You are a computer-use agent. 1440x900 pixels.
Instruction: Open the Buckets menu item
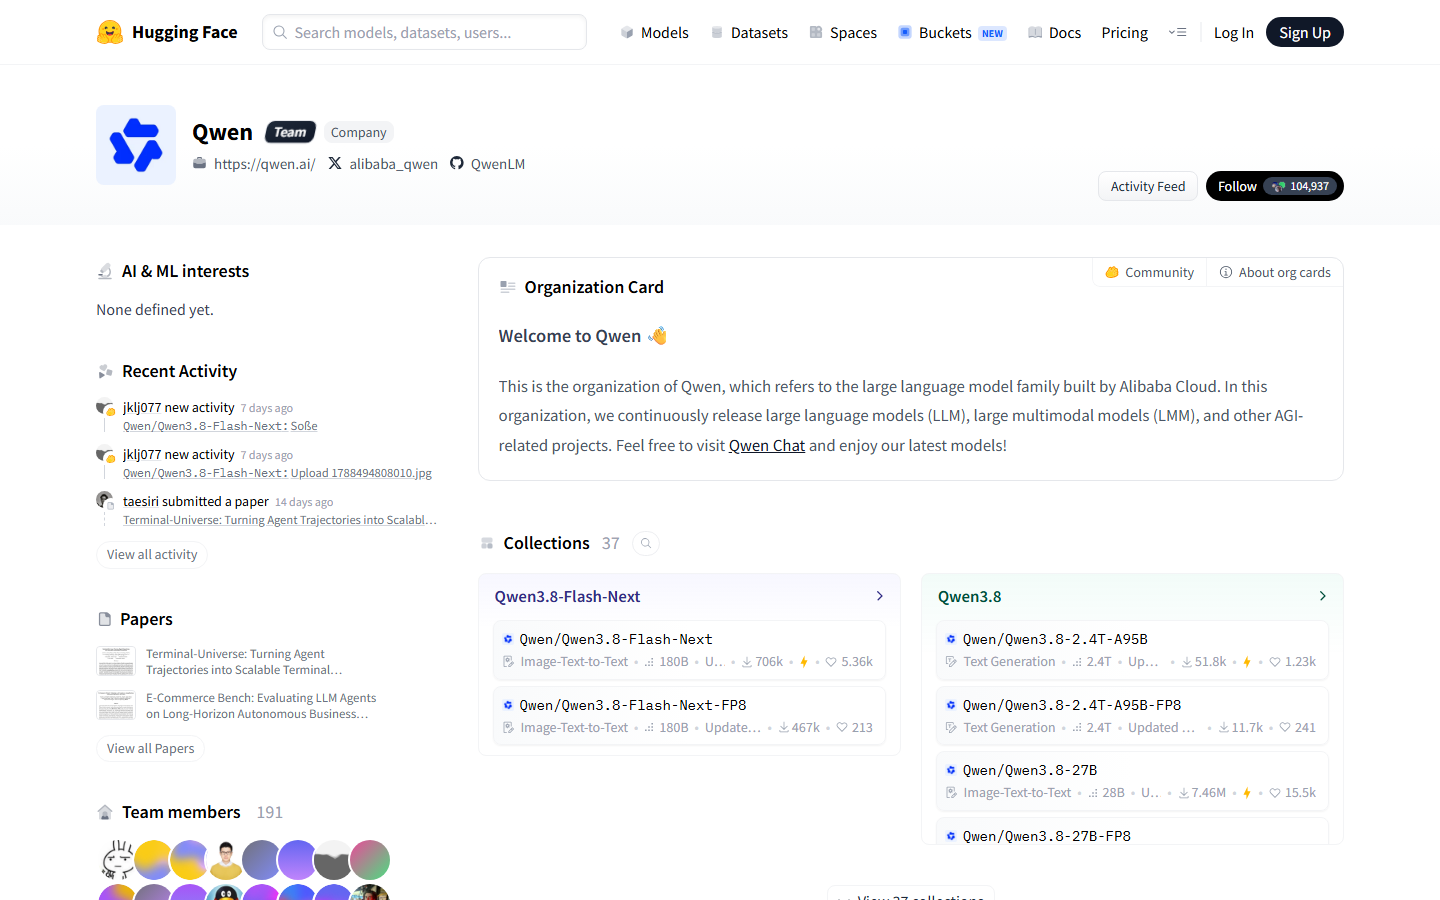952,33
